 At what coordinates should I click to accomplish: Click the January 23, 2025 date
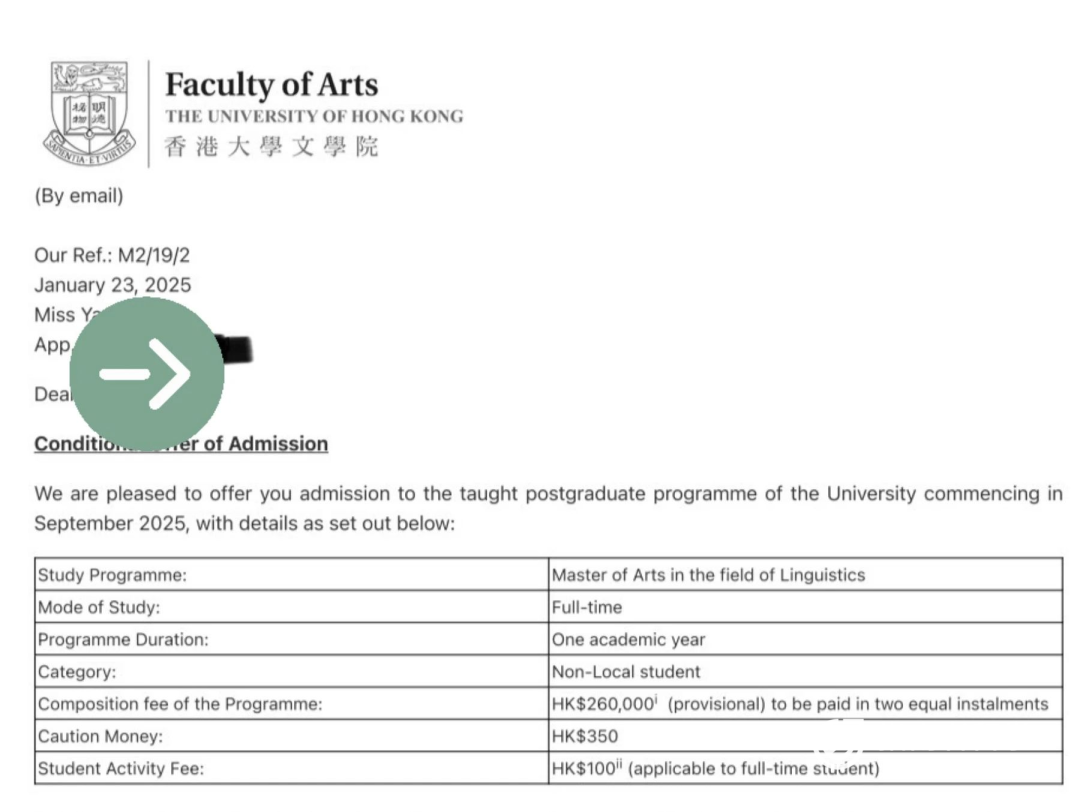tap(112, 285)
